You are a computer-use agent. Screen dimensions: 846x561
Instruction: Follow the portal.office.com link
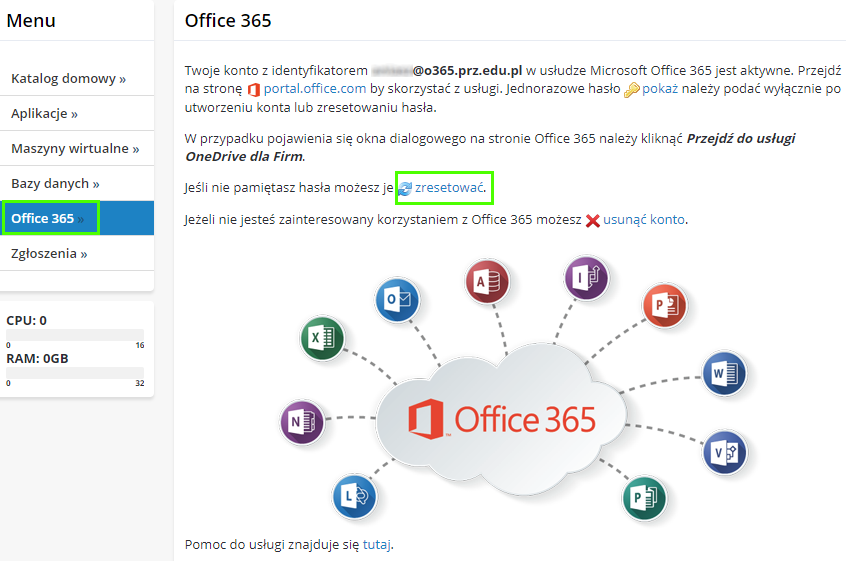click(x=315, y=88)
